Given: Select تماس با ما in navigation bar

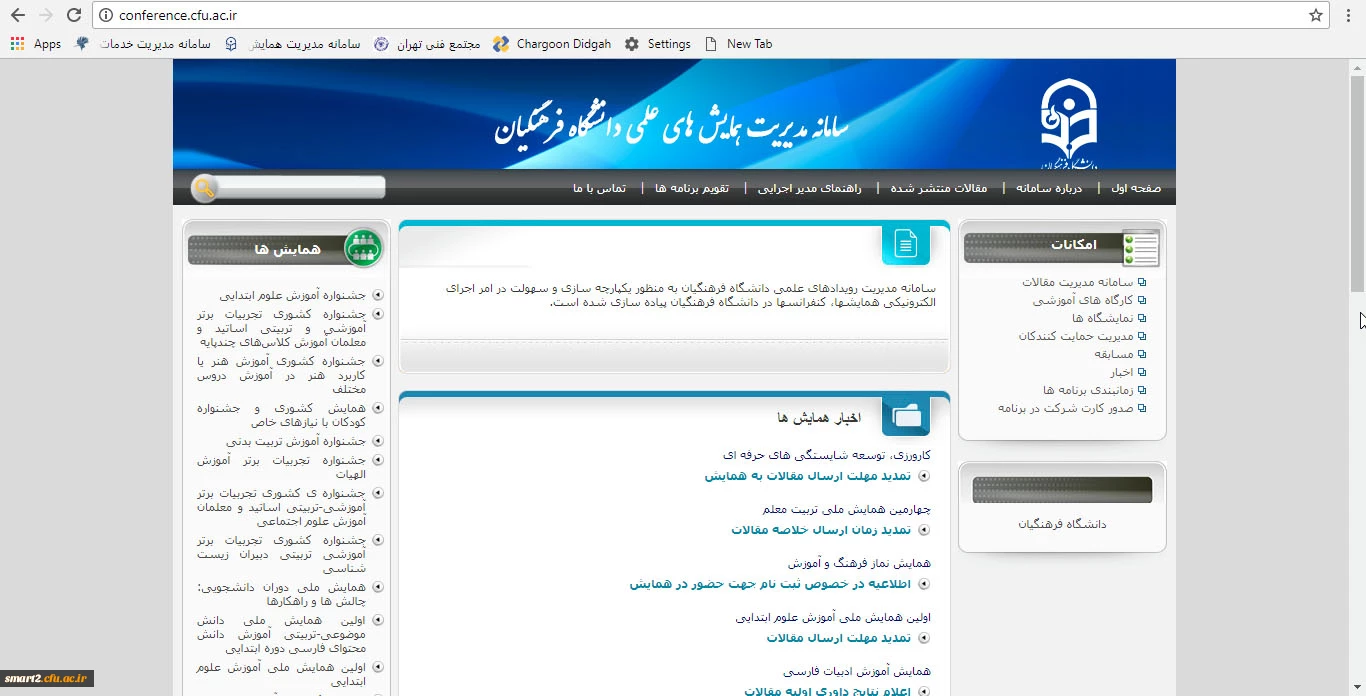Looking at the screenshot, I should (x=599, y=188).
